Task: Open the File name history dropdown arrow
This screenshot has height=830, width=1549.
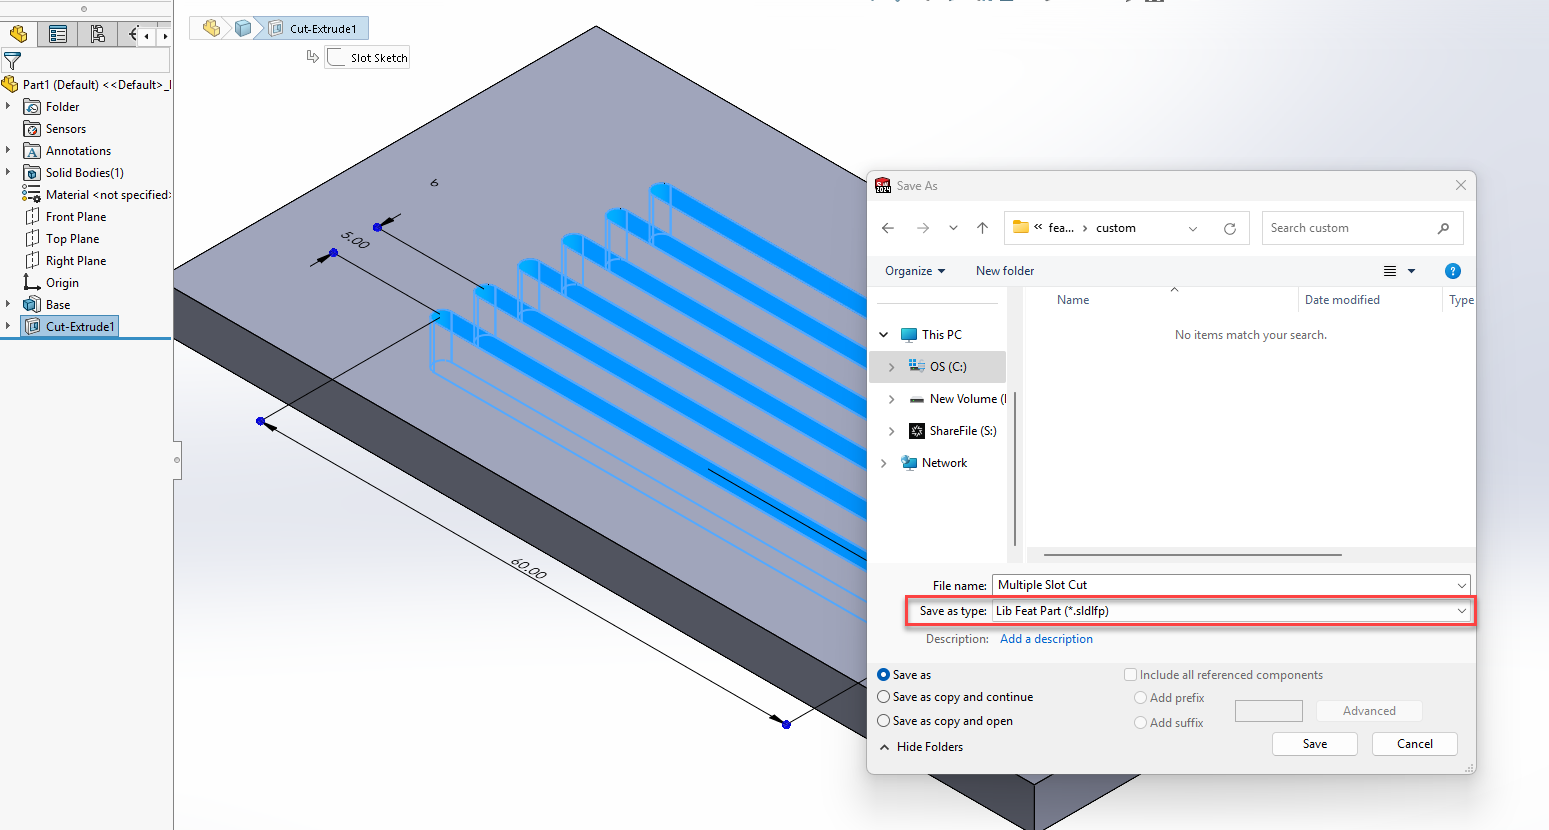Action: click(x=1461, y=585)
